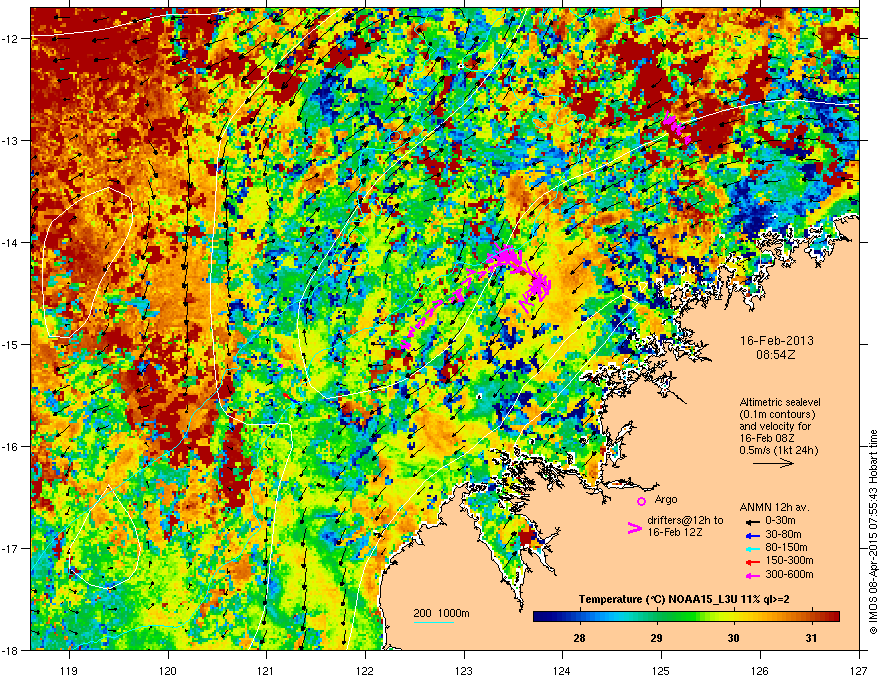Click the black 0-30m arrow in legend
880x680 pixels.
pos(752,521)
